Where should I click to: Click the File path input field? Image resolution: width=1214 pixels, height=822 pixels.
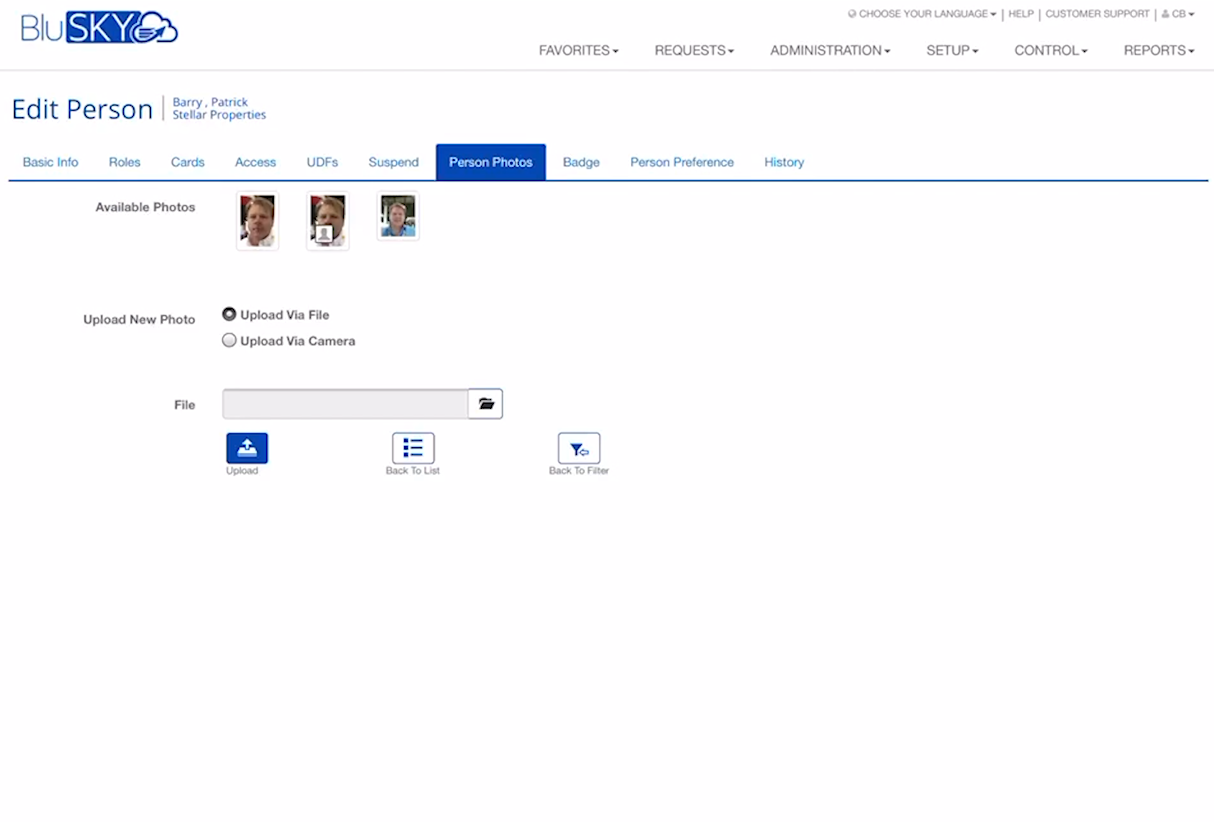click(345, 404)
